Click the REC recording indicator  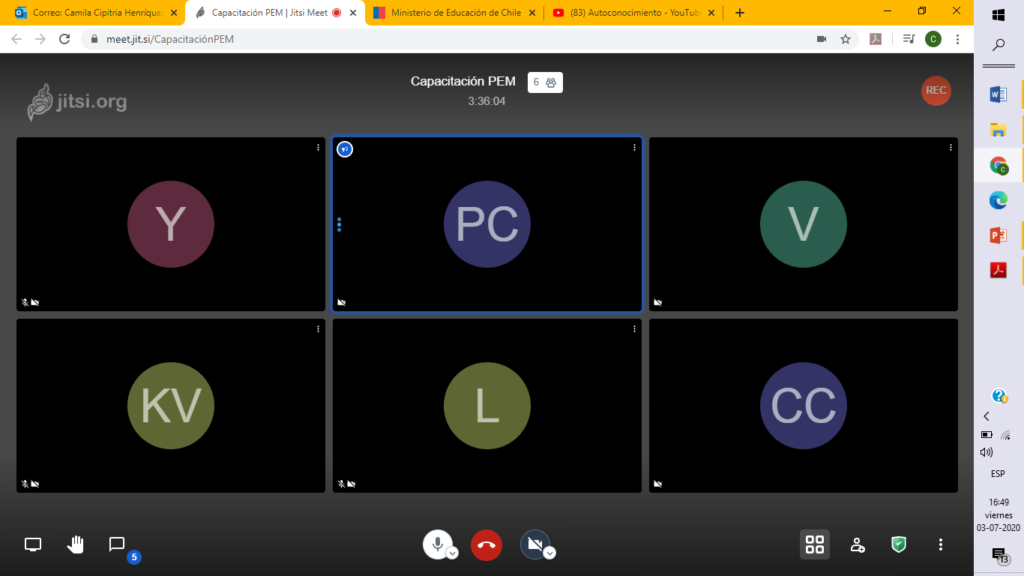[x=935, y=90]
